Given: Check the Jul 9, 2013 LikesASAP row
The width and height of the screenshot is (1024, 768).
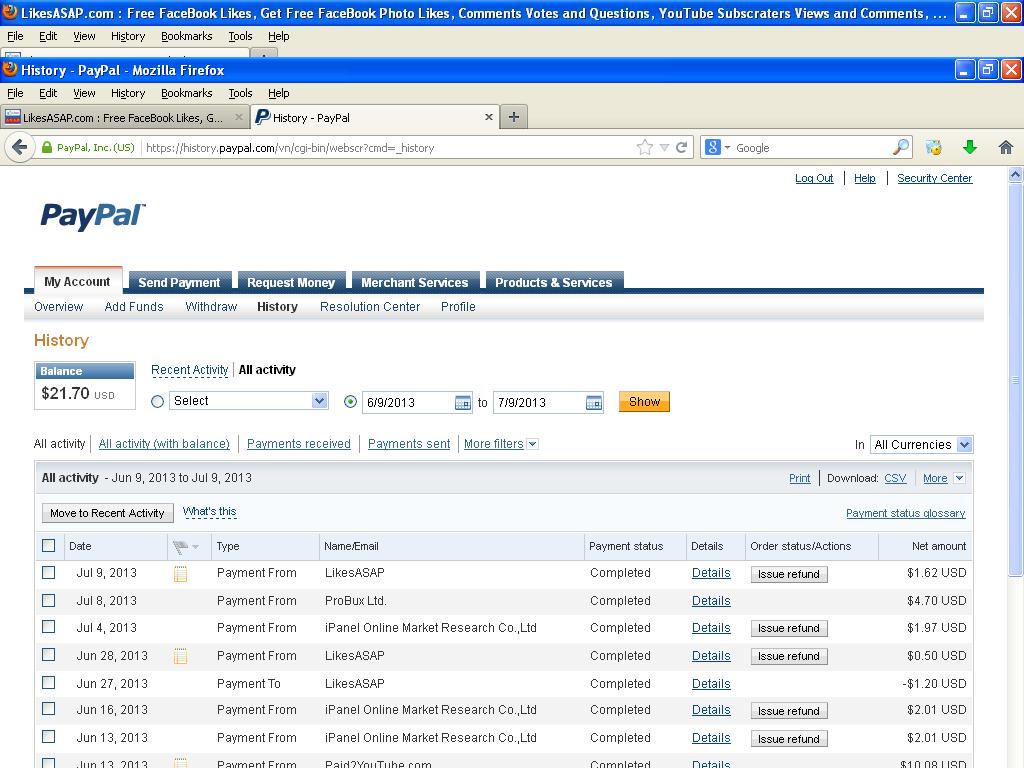Looking at the screenshot, I should (x=48, y=572).
